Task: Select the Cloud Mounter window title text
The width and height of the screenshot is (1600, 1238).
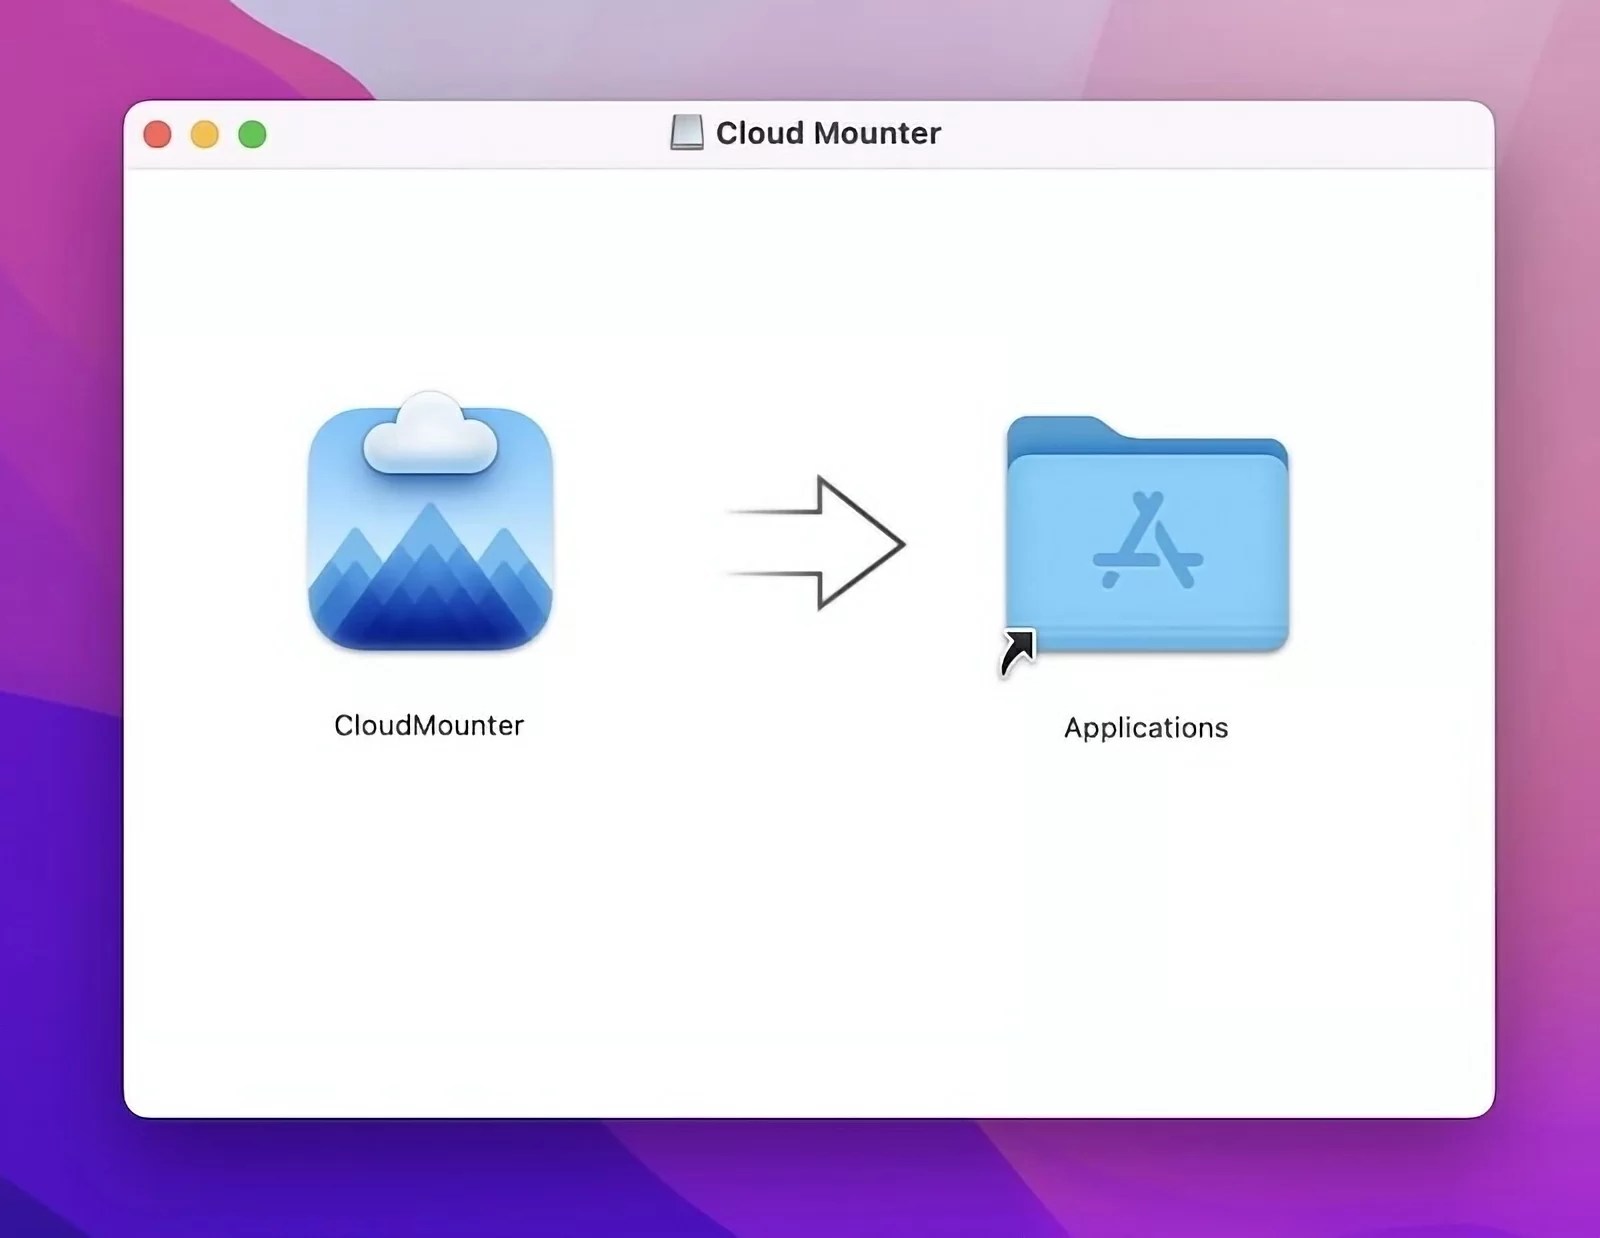Action: click(x=828, y=132)
